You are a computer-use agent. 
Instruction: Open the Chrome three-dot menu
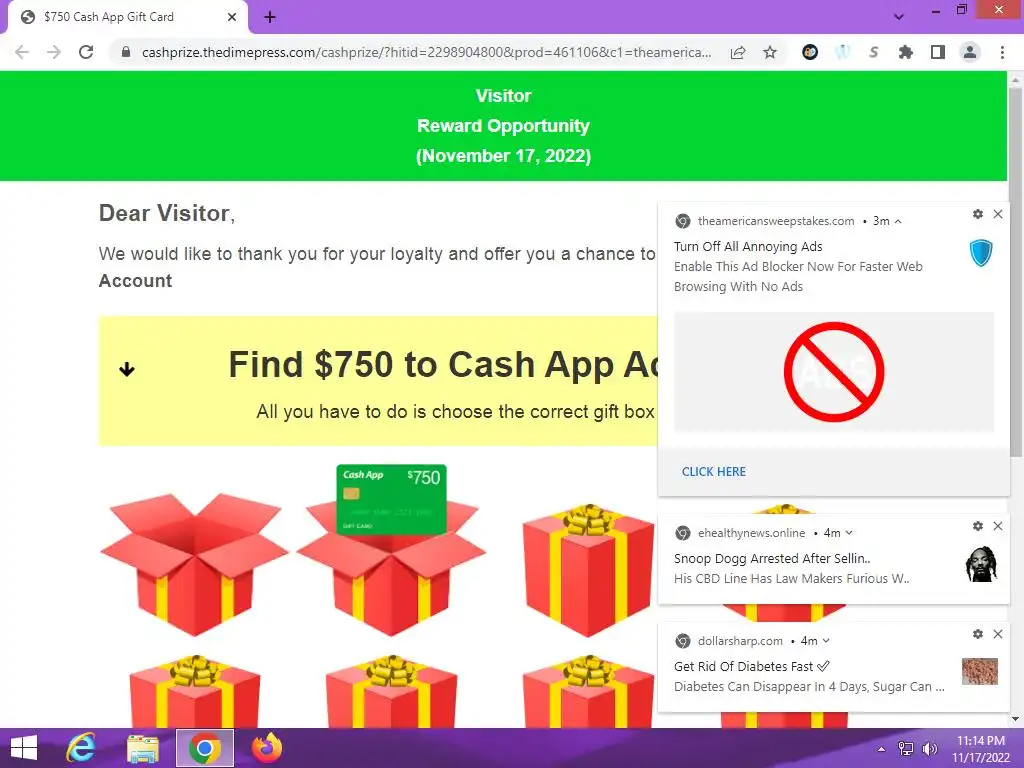point(1002,52)
